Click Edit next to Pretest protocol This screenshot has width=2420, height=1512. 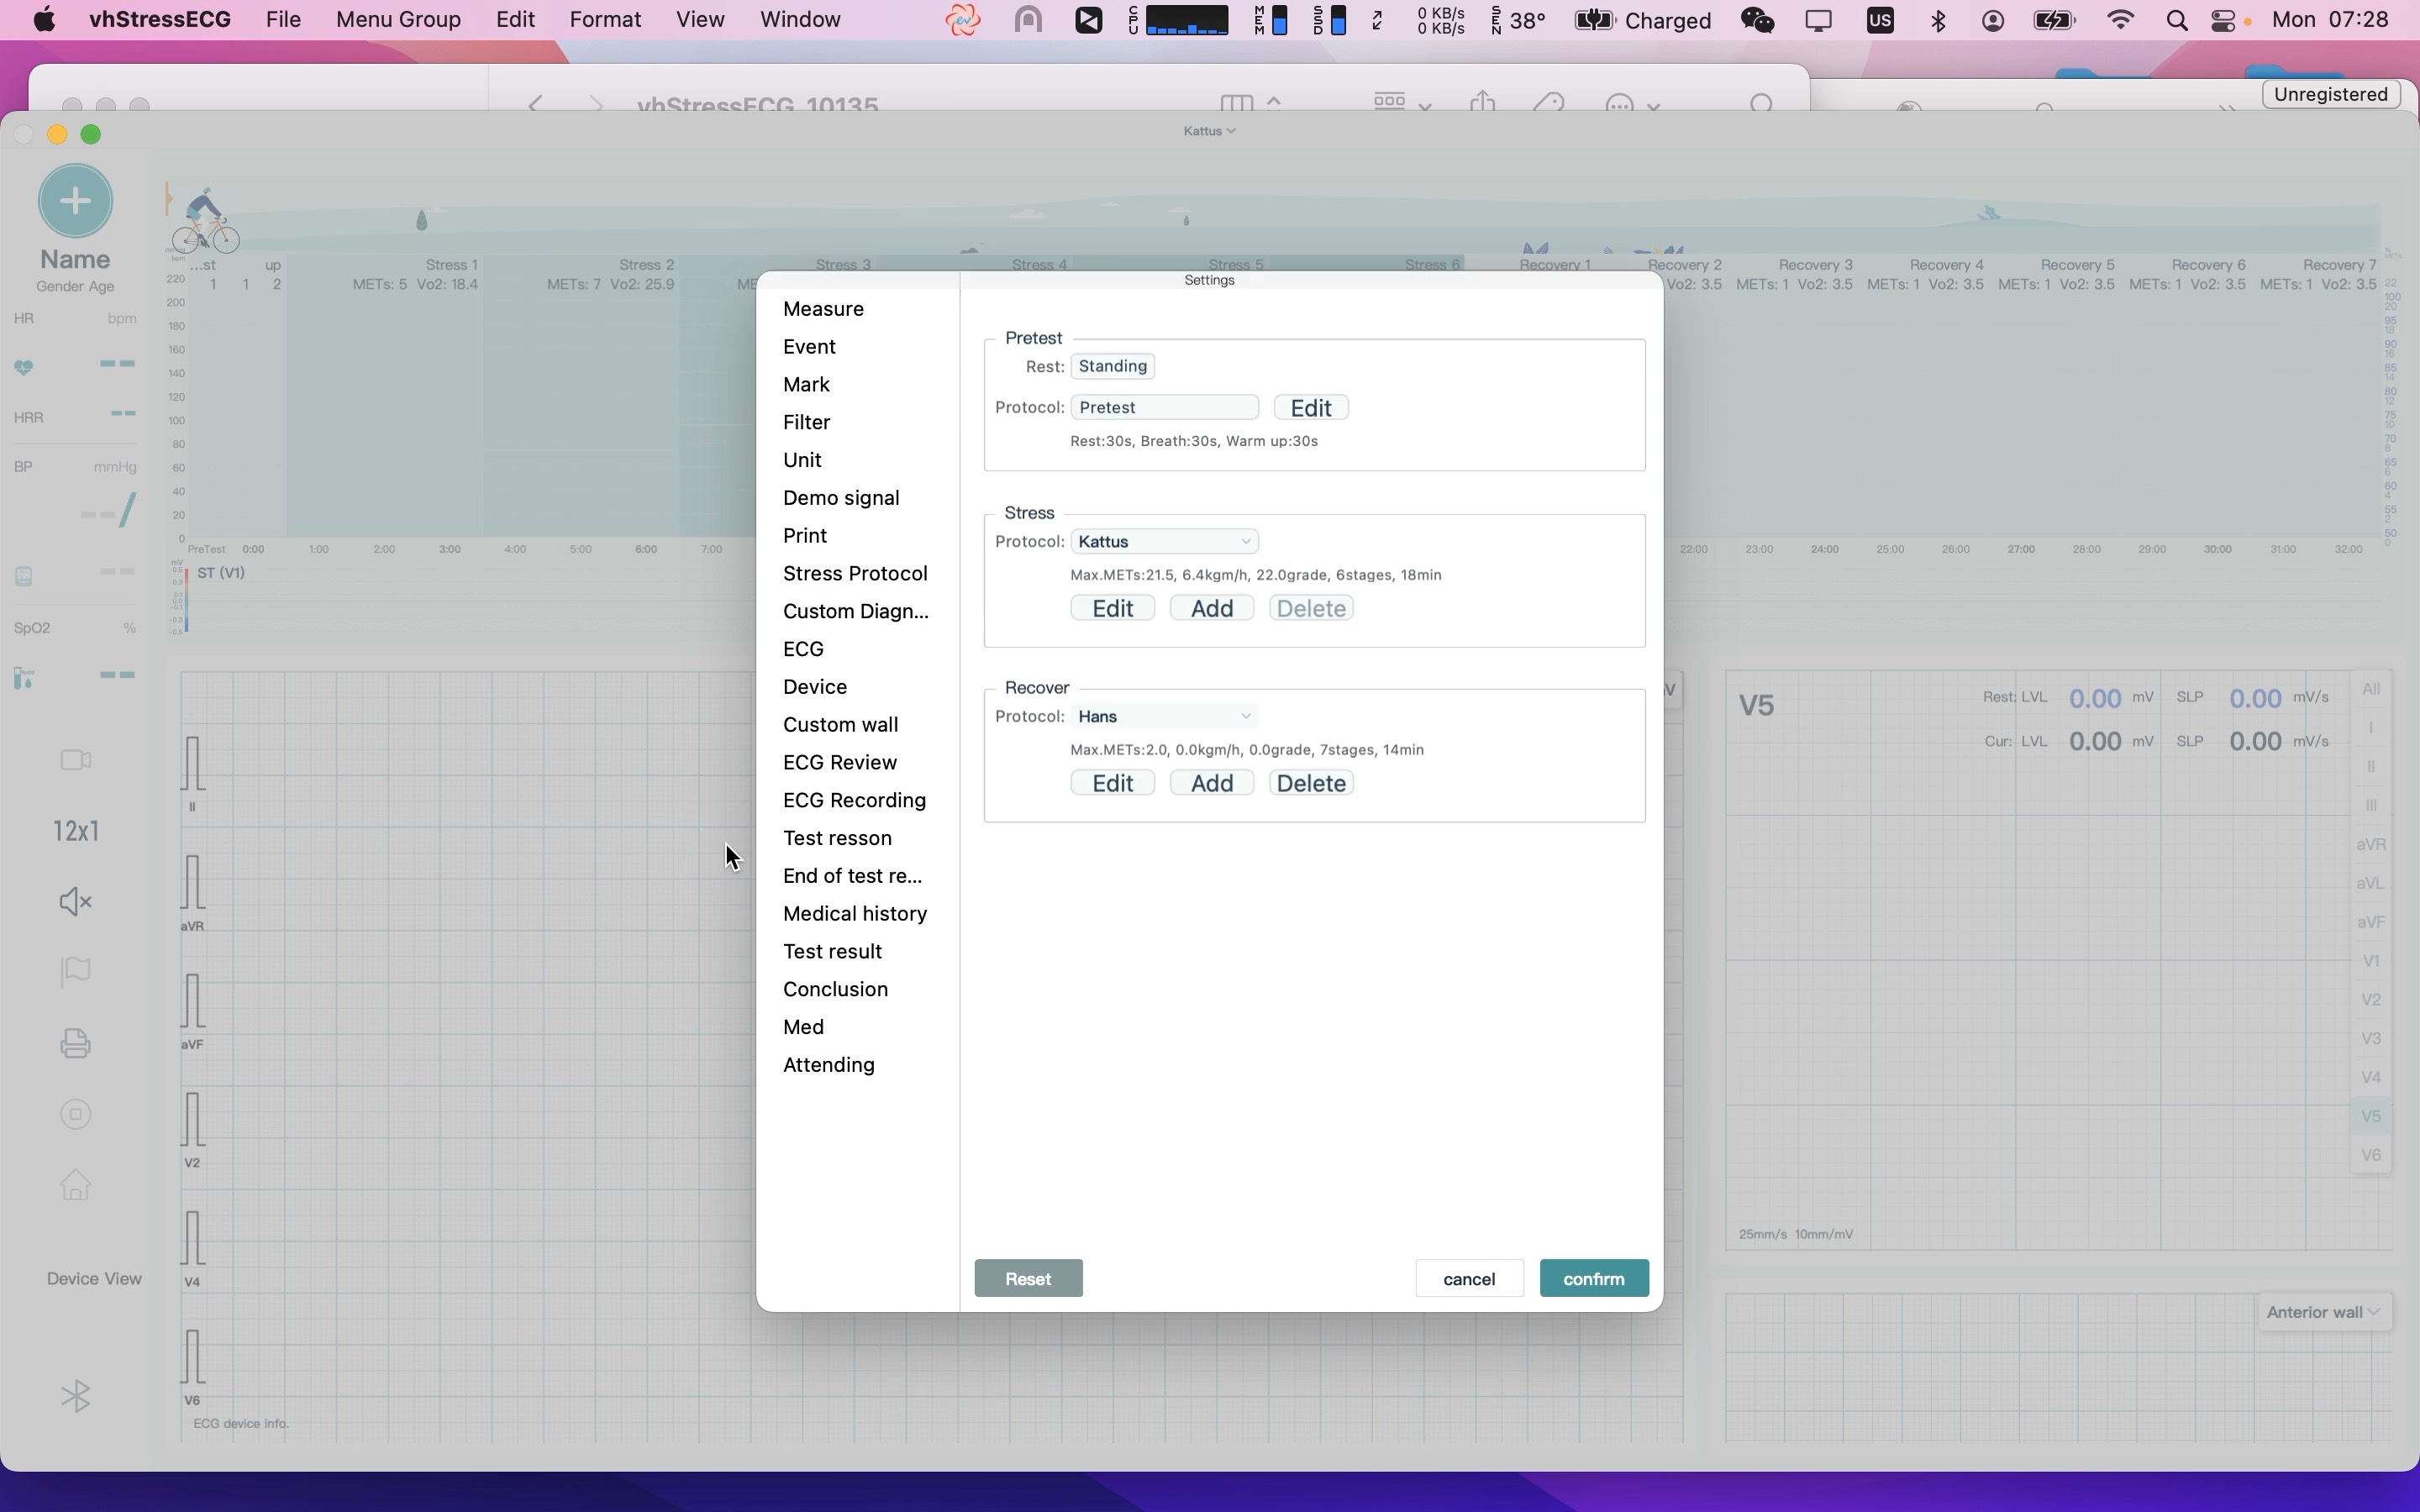(x=1311, y=407)
